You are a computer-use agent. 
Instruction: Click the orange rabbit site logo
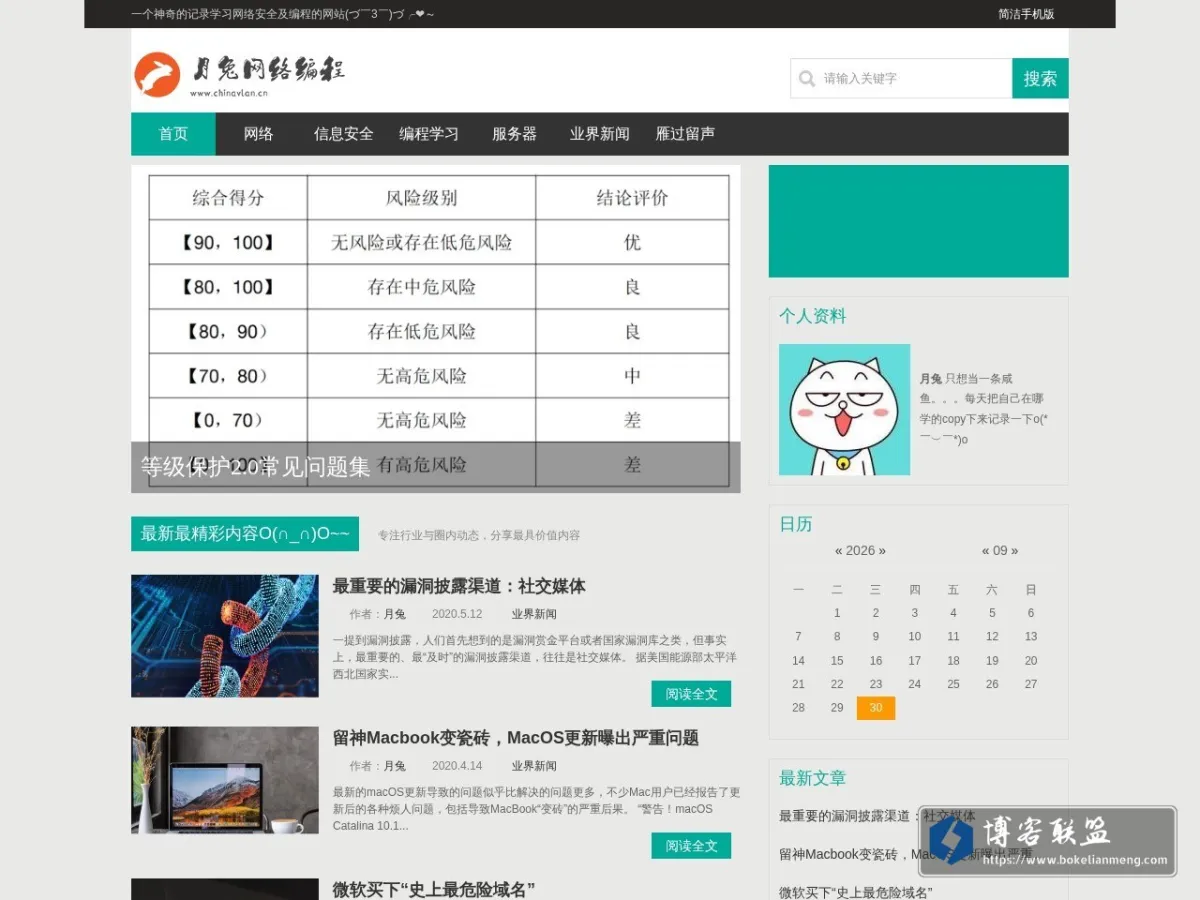(x=157, y=75)
